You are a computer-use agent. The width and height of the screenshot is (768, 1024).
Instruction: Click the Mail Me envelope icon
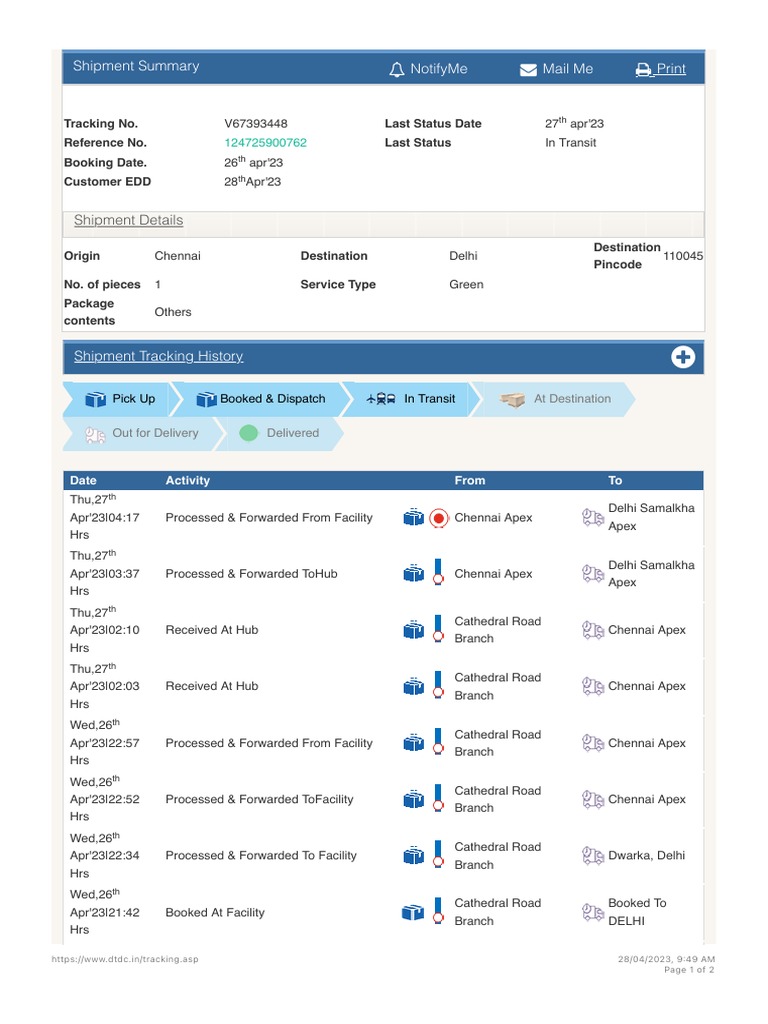(528, 70)
